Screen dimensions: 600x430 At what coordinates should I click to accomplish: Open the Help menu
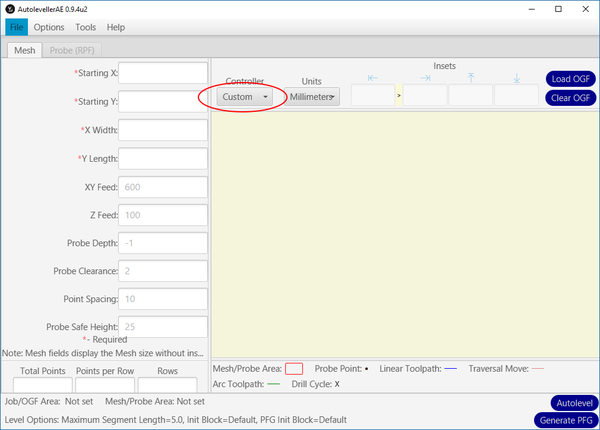[x=116, y=27]
